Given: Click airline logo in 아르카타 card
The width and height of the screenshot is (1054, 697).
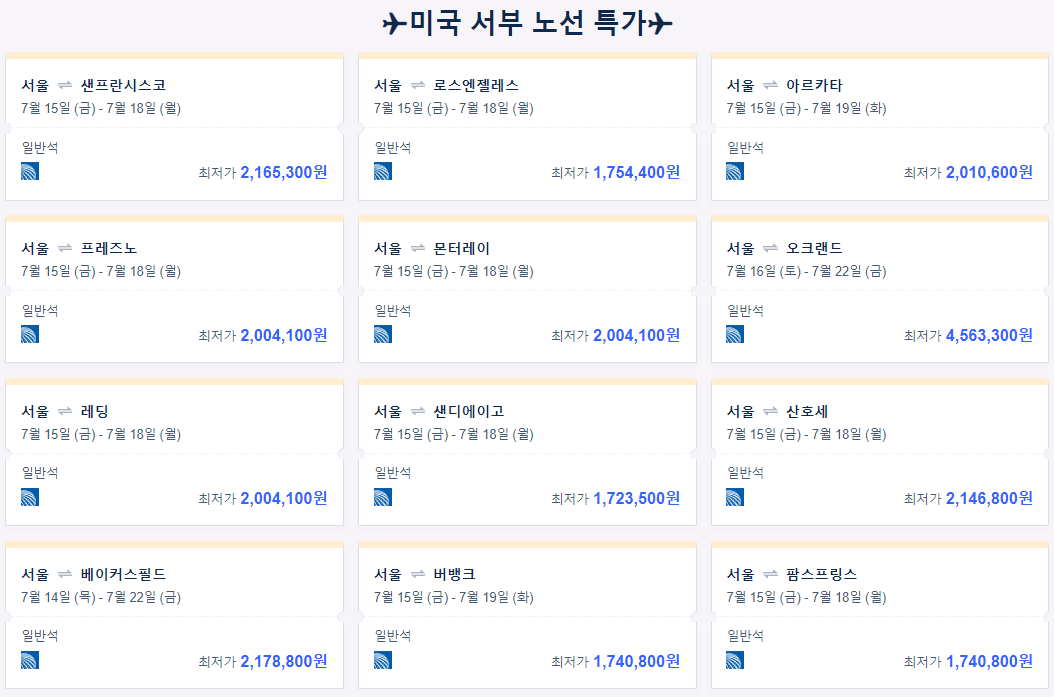Looking at the screenshot, I should [735, 171].
